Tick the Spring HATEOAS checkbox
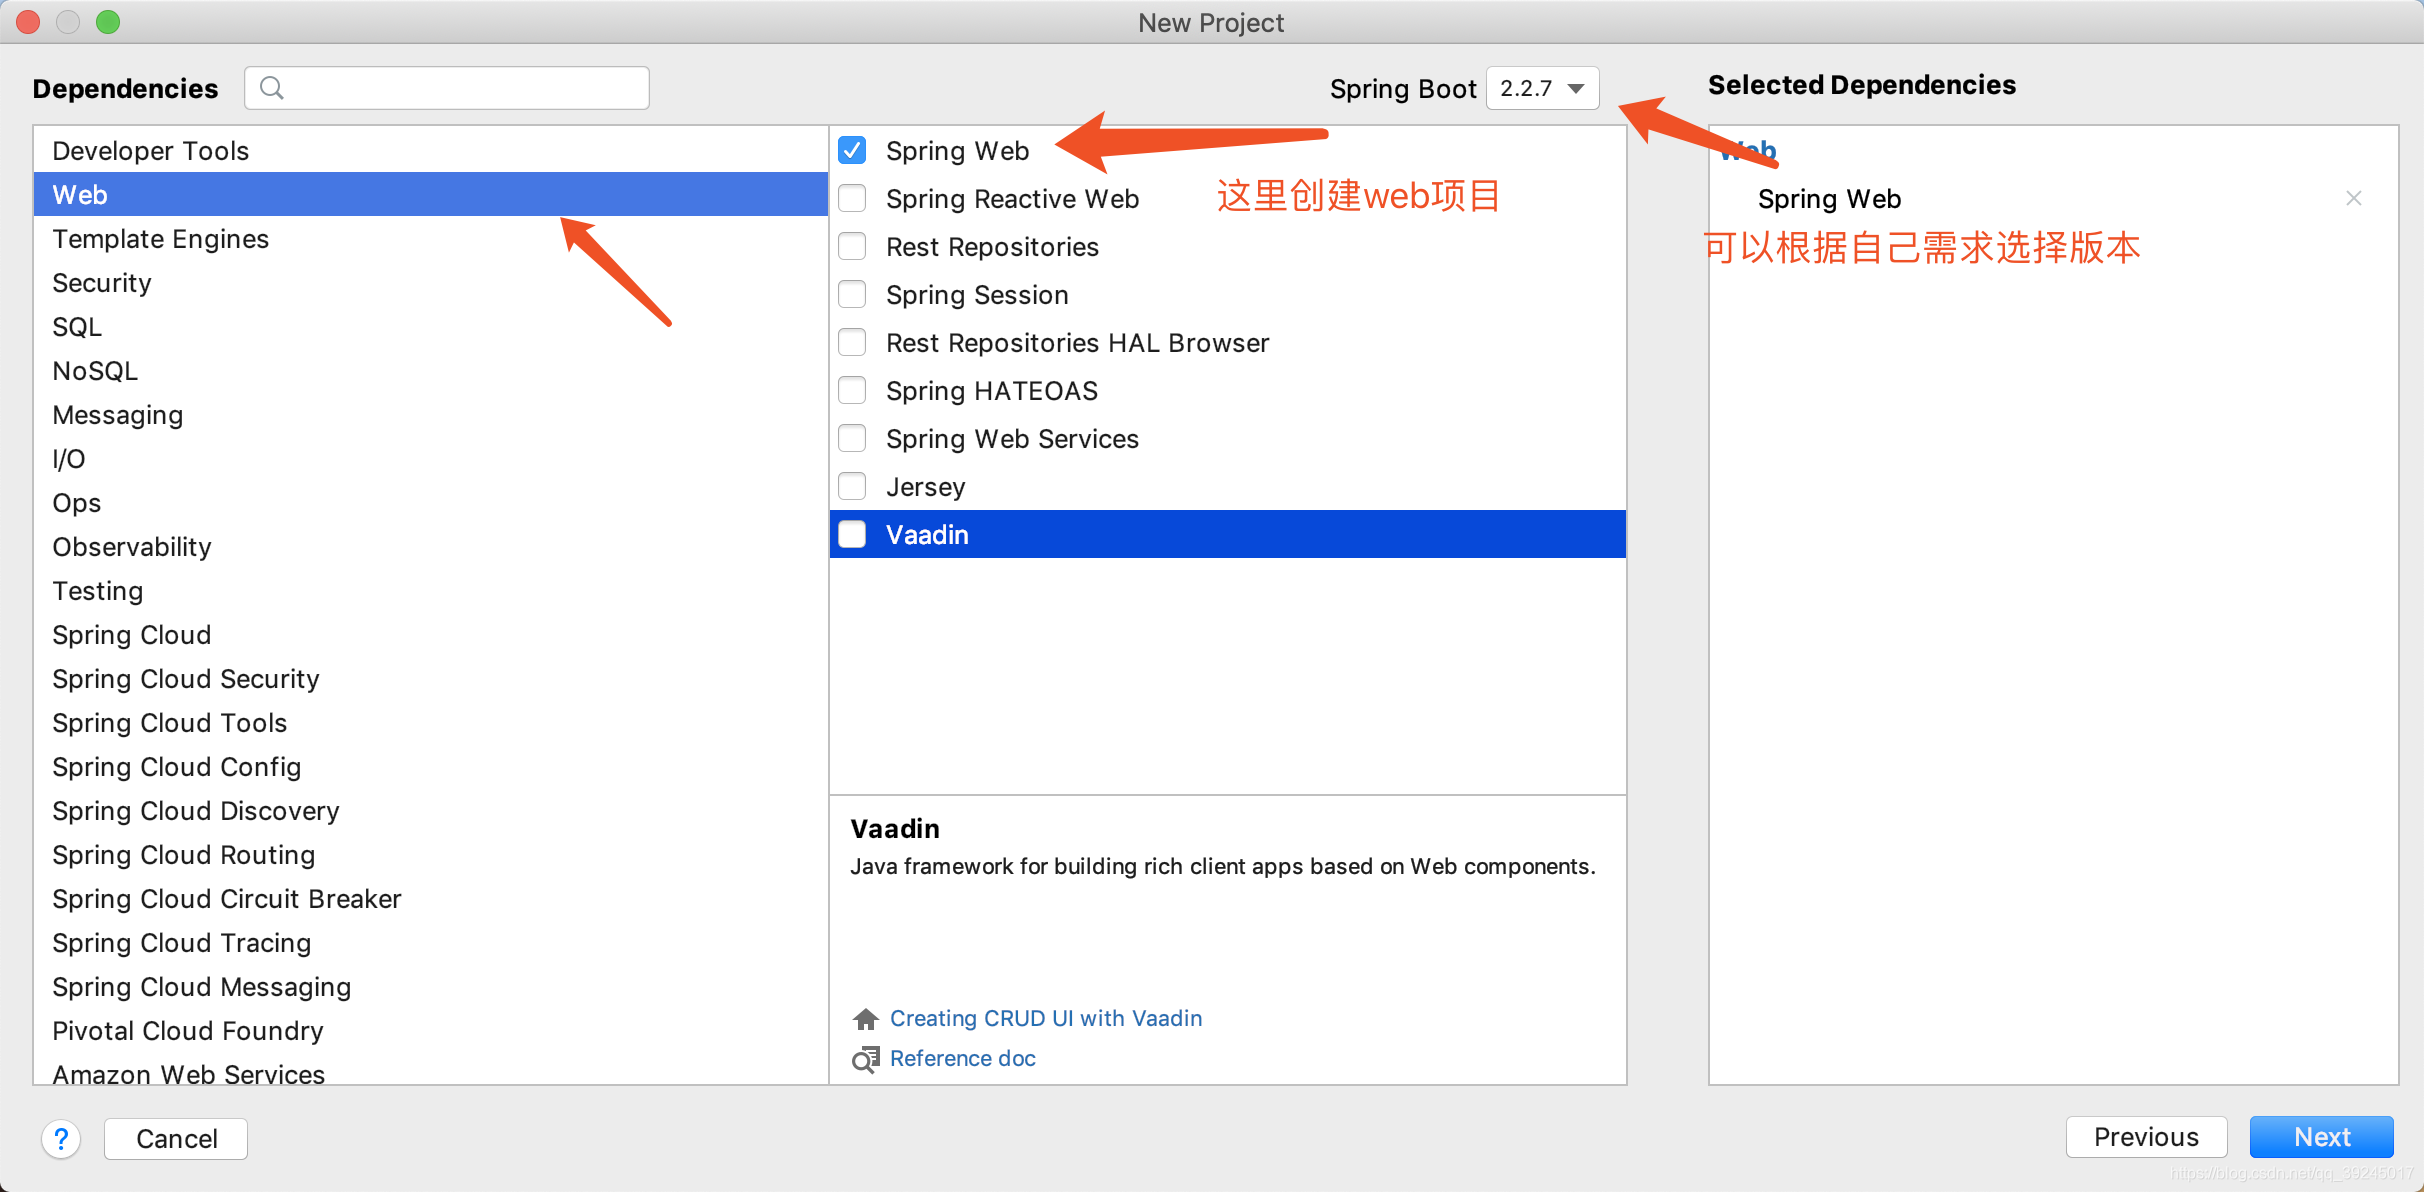The image size is (2424, 1192). point(852,390)
